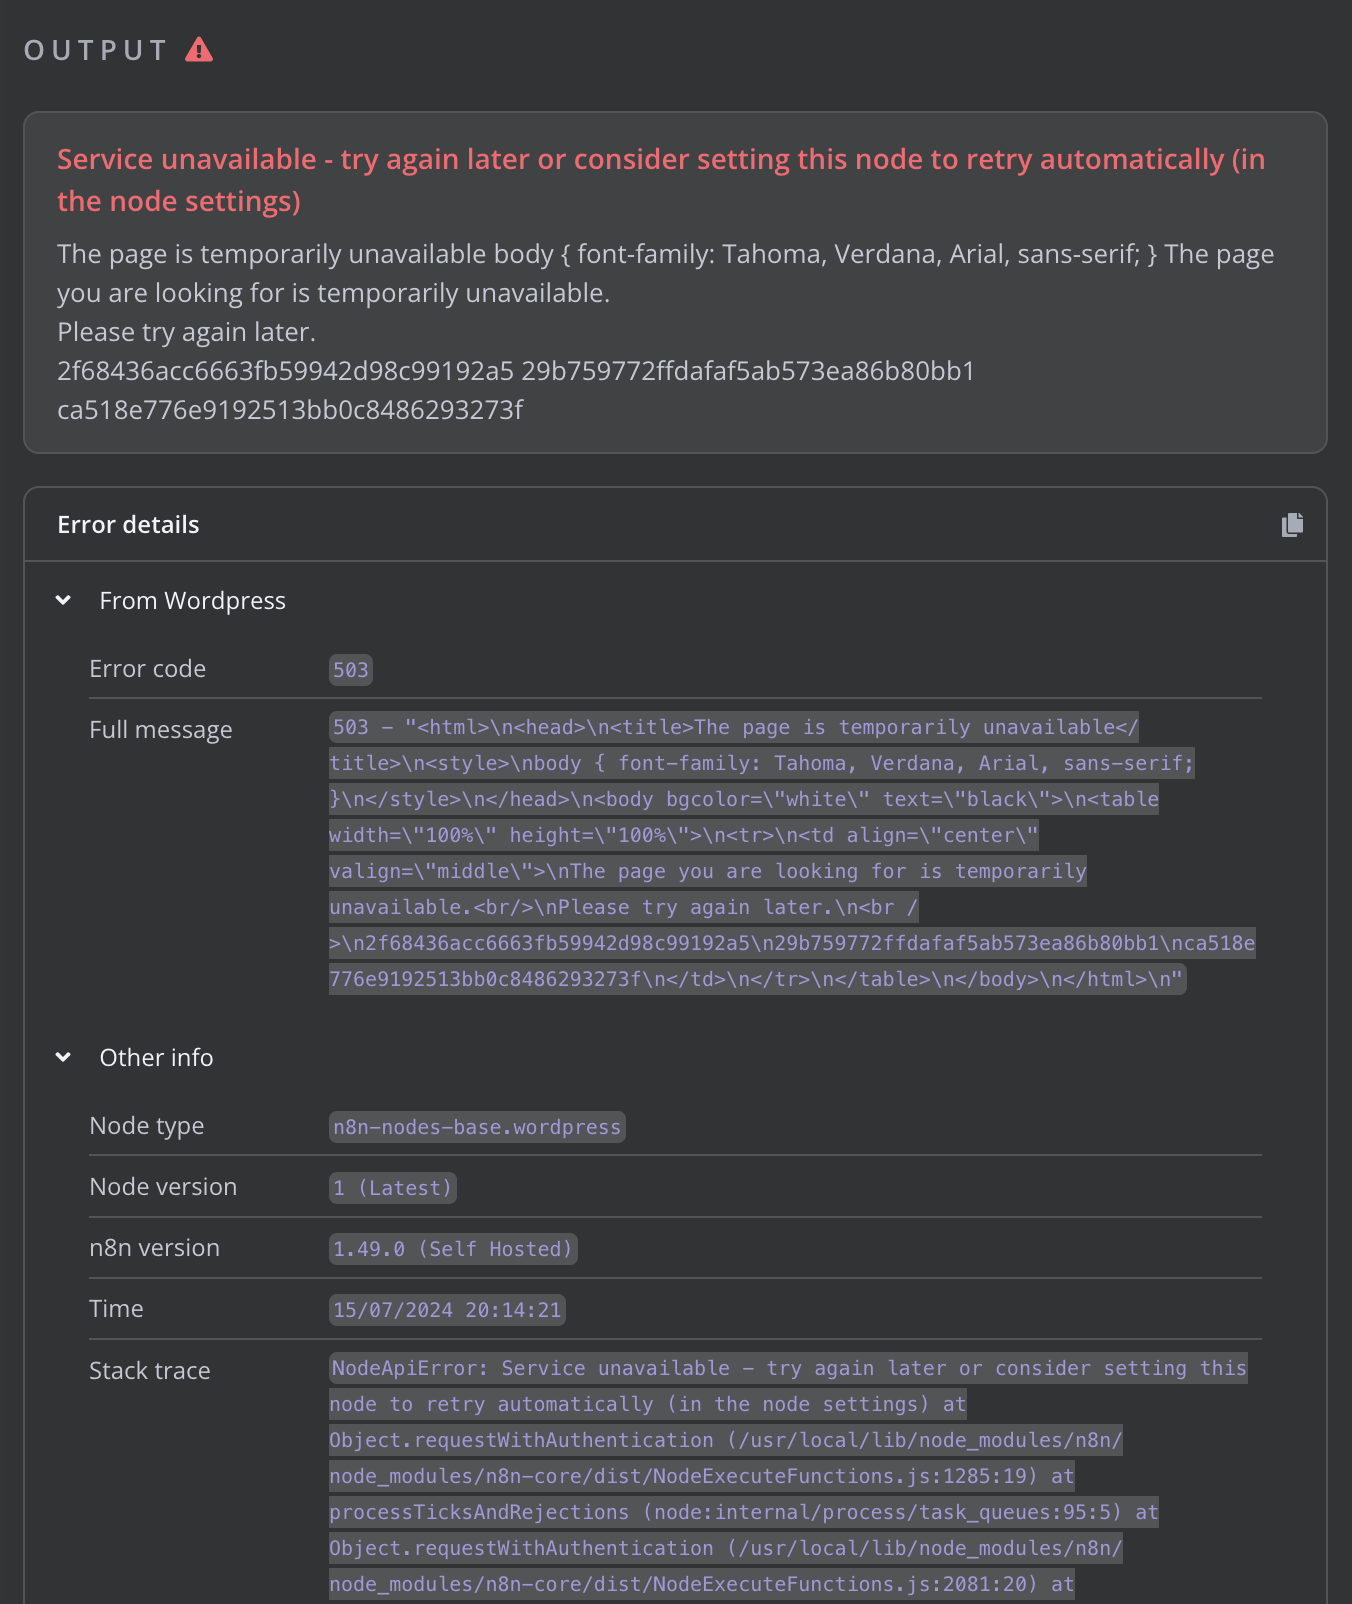Click the Error code row label
Viewport: 1352px width, 1604px height.
(147, 668)
